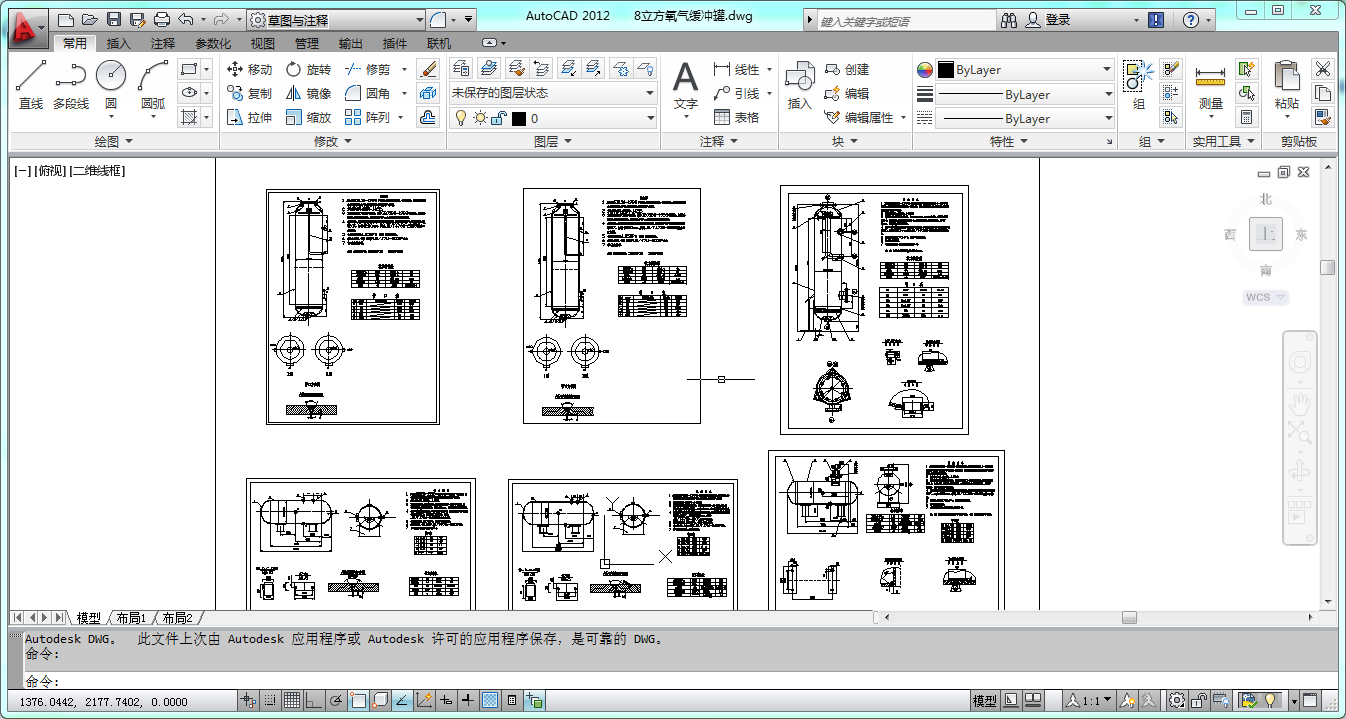Click the quick calculator icon
Viewport: 1346px width, 719px height.
point(1246,117)
